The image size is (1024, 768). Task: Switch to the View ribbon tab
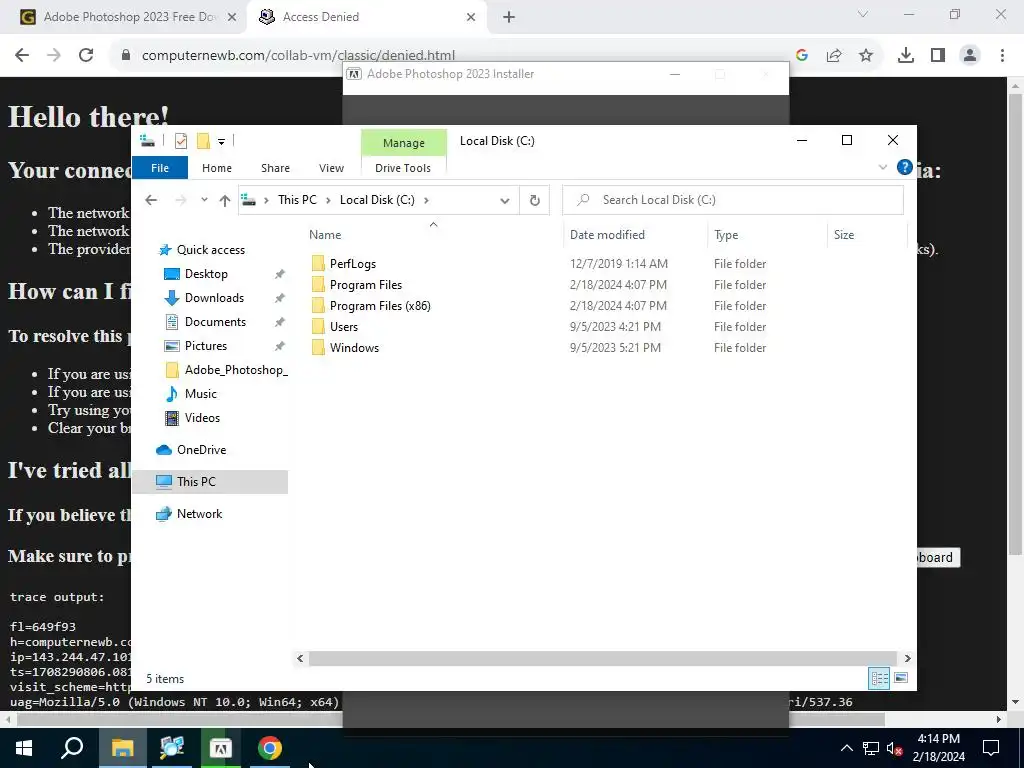331,168
